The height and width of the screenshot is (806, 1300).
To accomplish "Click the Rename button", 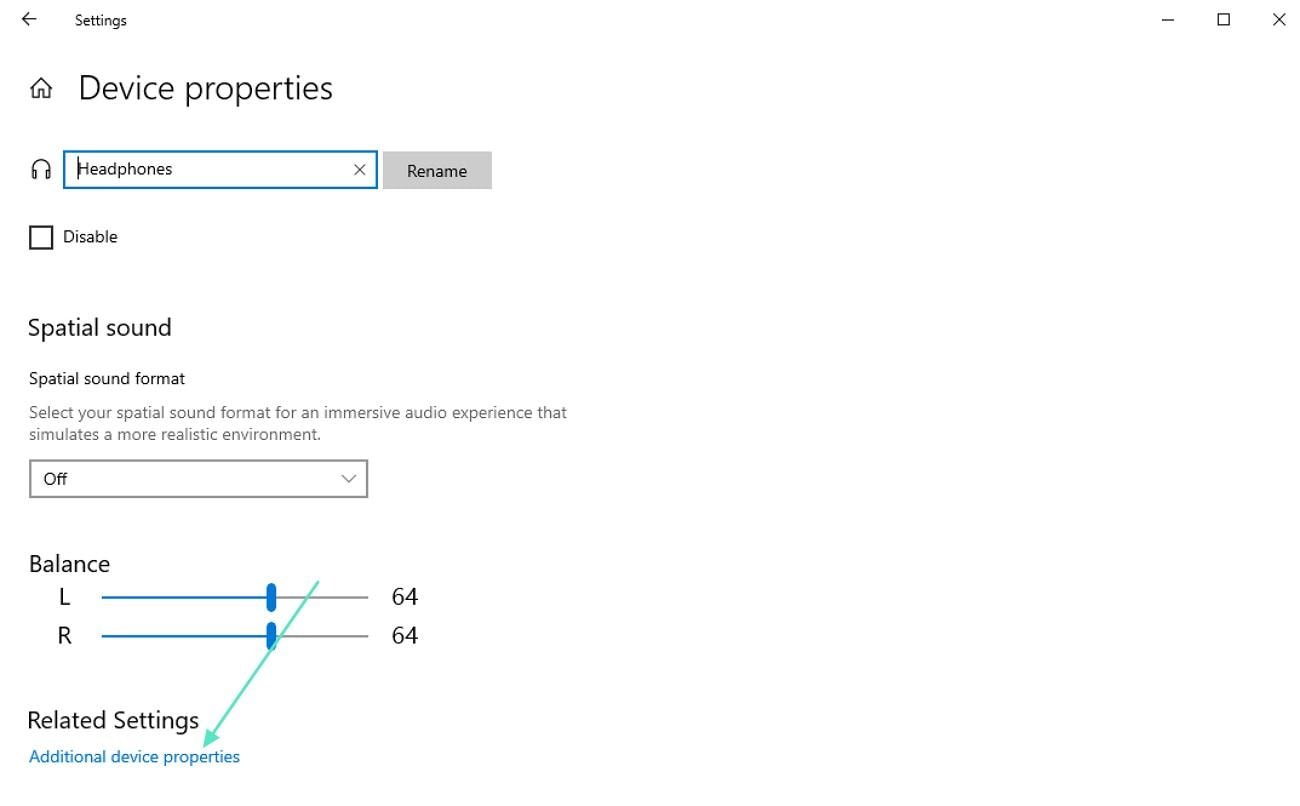I will tap(437, 170).
